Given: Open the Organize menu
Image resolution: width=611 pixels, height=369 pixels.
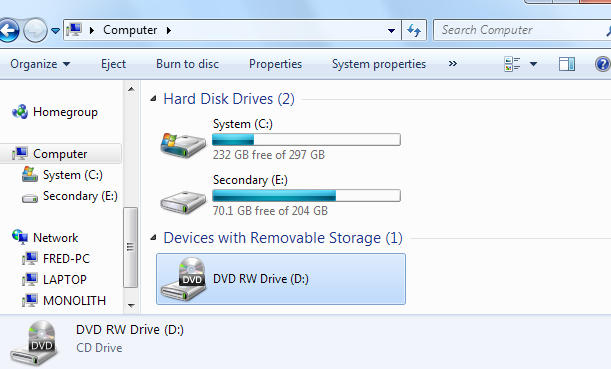Looking at the screenshot, I should (x=40, y=64).
